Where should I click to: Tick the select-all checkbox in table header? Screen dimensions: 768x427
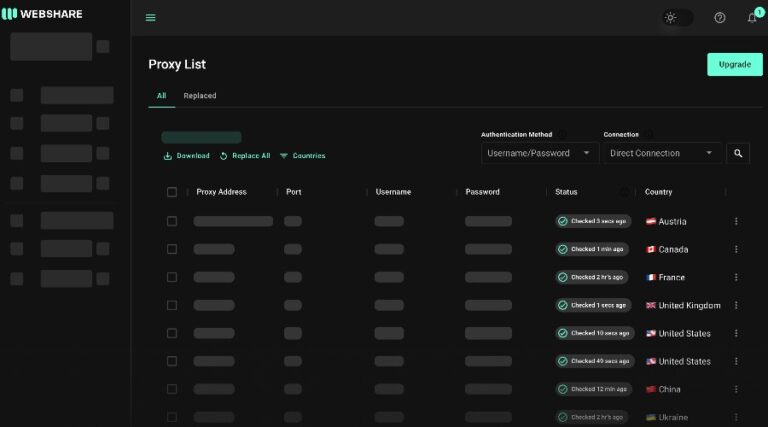[x=172, y=192]
